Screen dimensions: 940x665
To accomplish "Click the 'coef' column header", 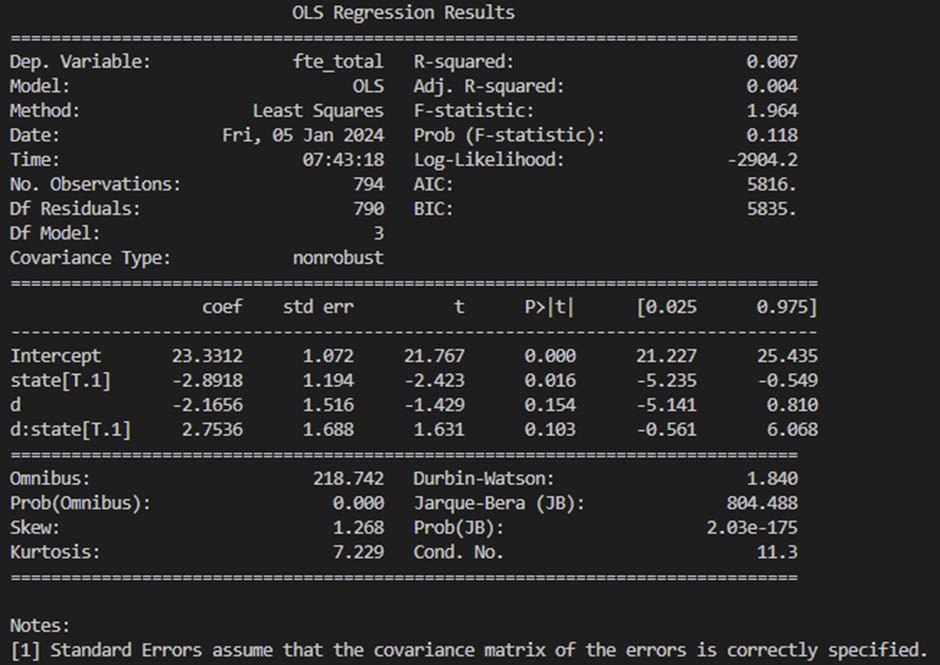I will coord(222,307).
